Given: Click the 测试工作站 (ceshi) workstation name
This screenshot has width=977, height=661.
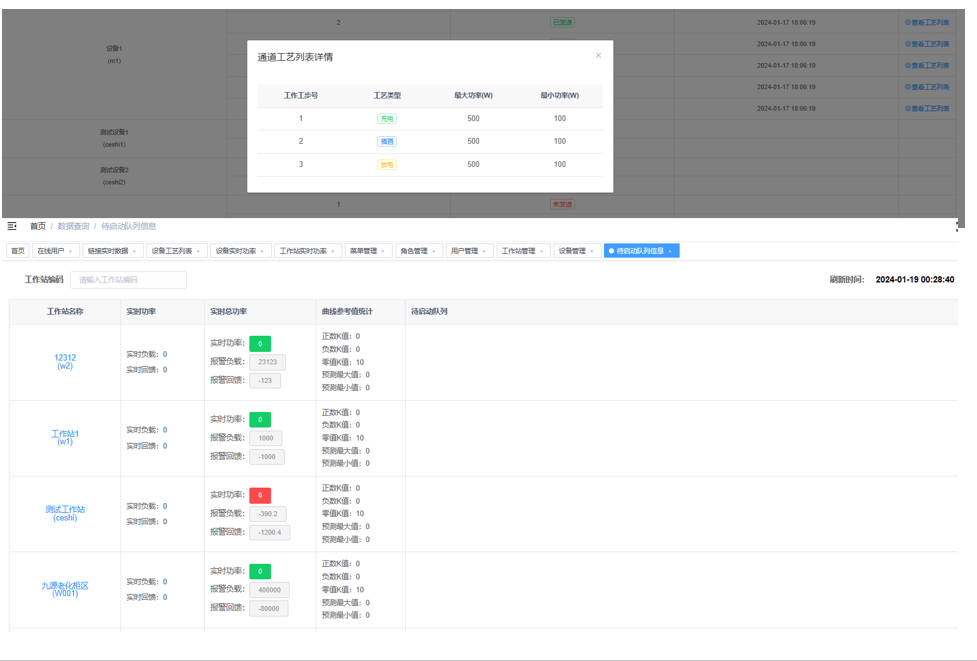Looking at the screenshot, I should (x=65, y=513).
